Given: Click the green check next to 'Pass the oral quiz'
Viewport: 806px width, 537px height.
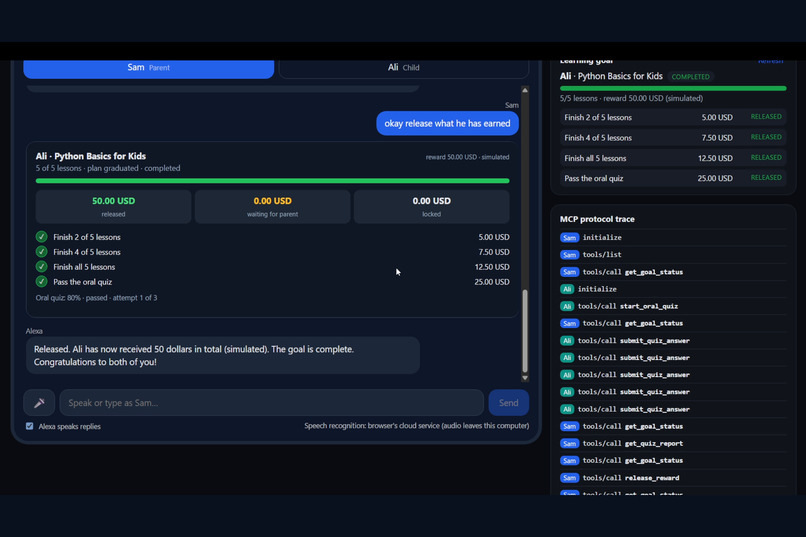Looking at the screenshot, I should click(x=42, y=282).
